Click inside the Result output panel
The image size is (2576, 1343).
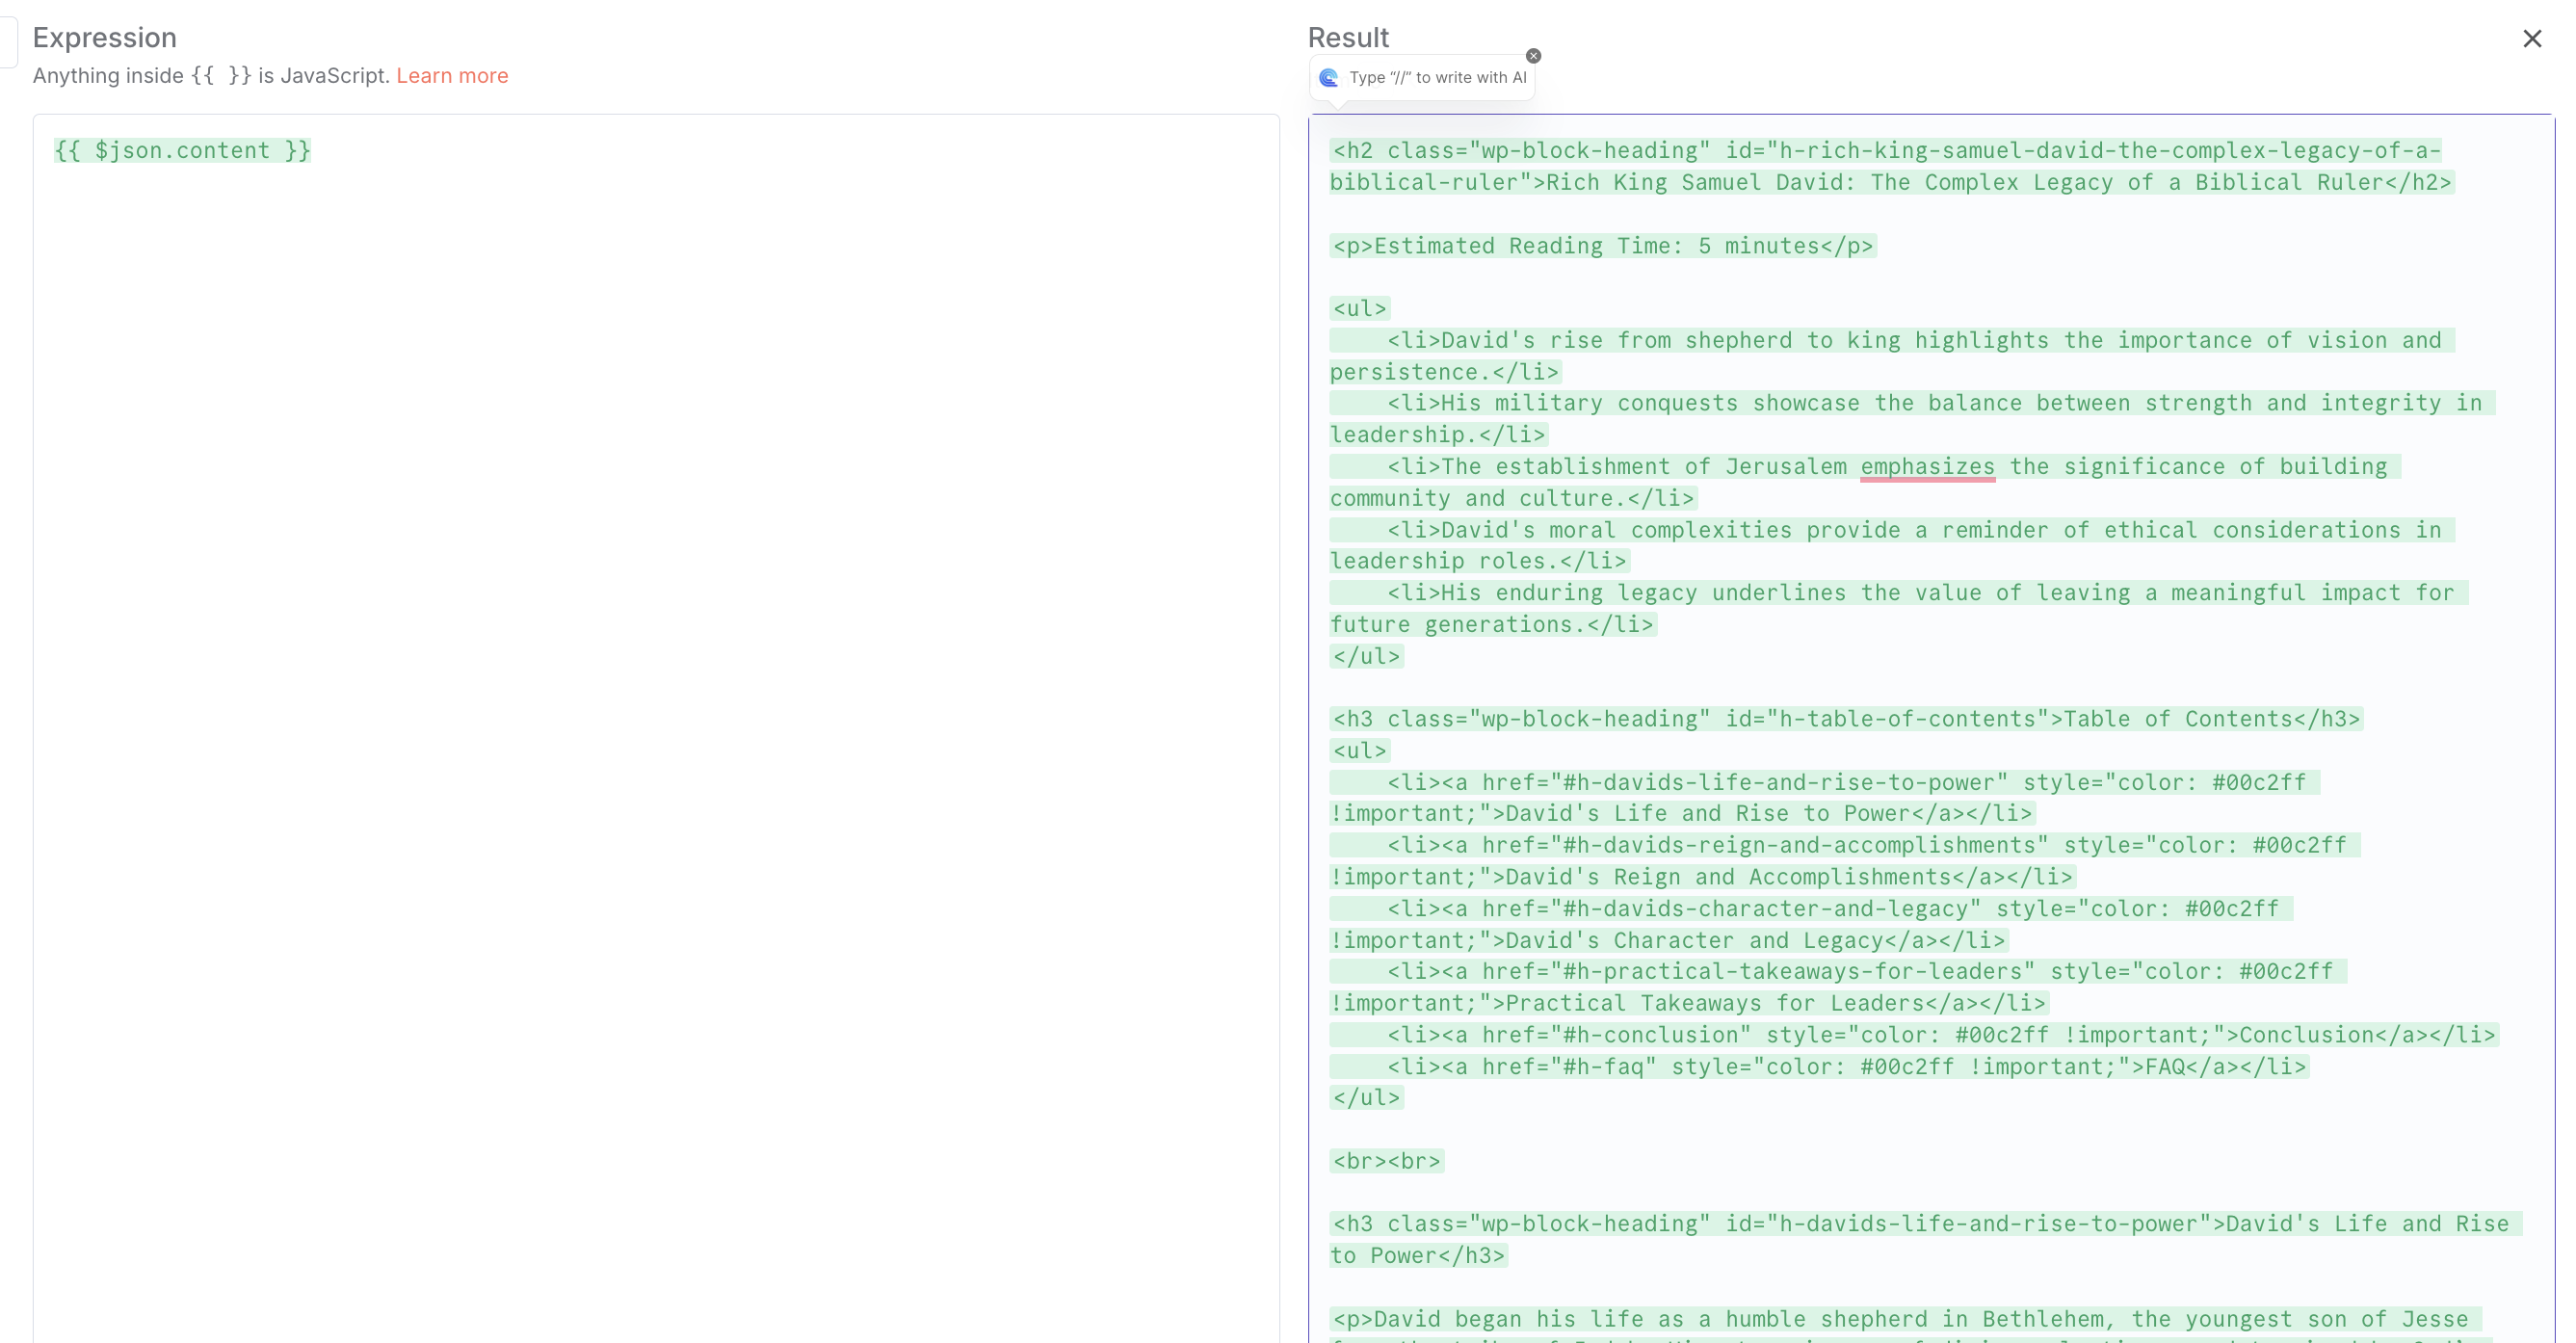coord(1931,728)
